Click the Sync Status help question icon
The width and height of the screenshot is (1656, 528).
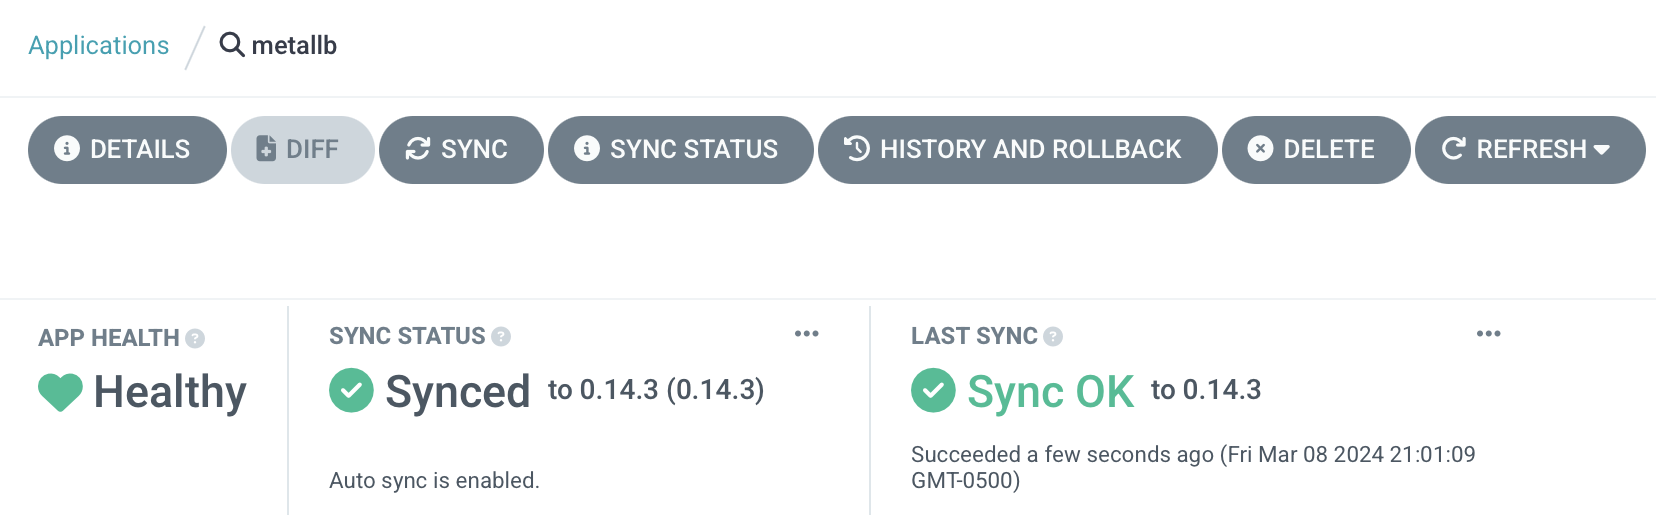[501, 337]
